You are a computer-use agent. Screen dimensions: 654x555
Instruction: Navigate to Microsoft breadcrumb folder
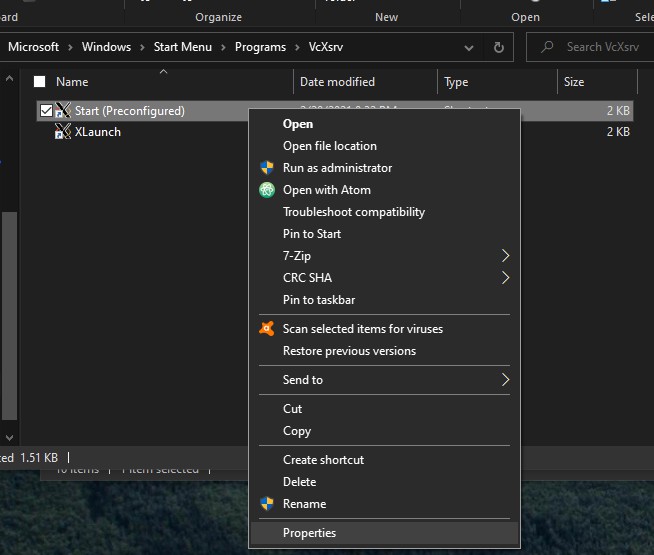(33, 47)
